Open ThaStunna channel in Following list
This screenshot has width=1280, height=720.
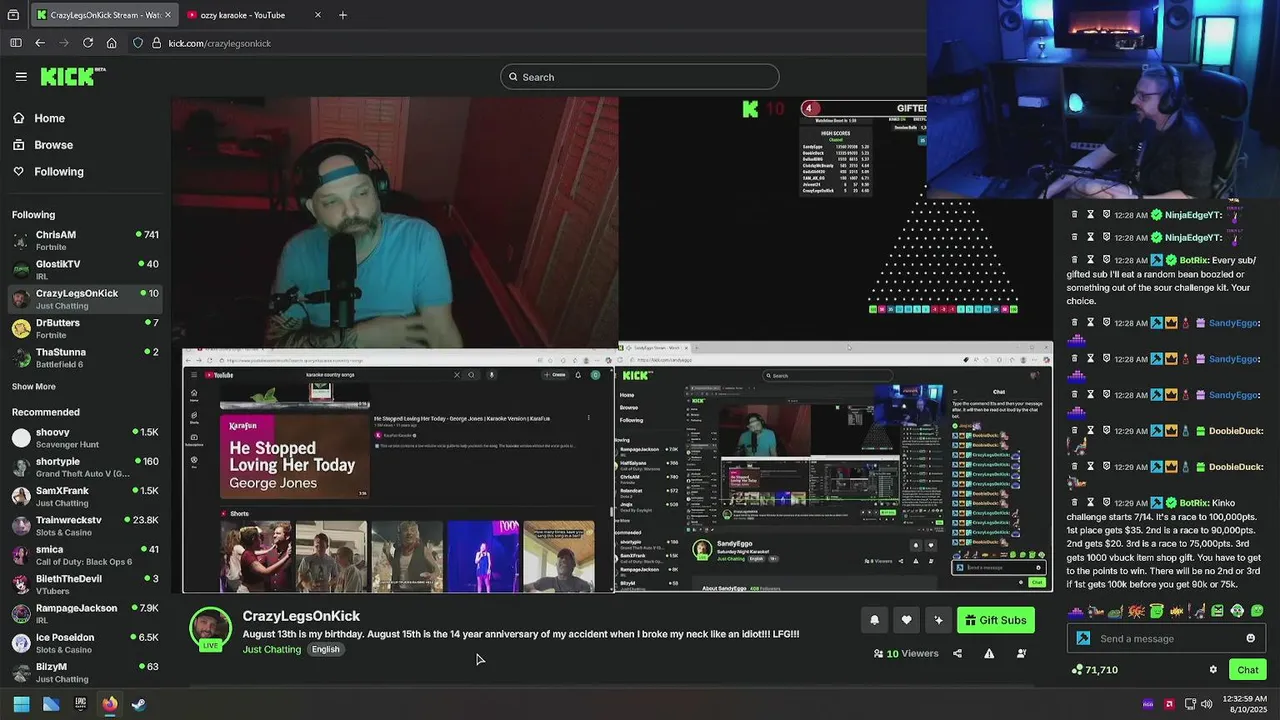pos(85,357)
